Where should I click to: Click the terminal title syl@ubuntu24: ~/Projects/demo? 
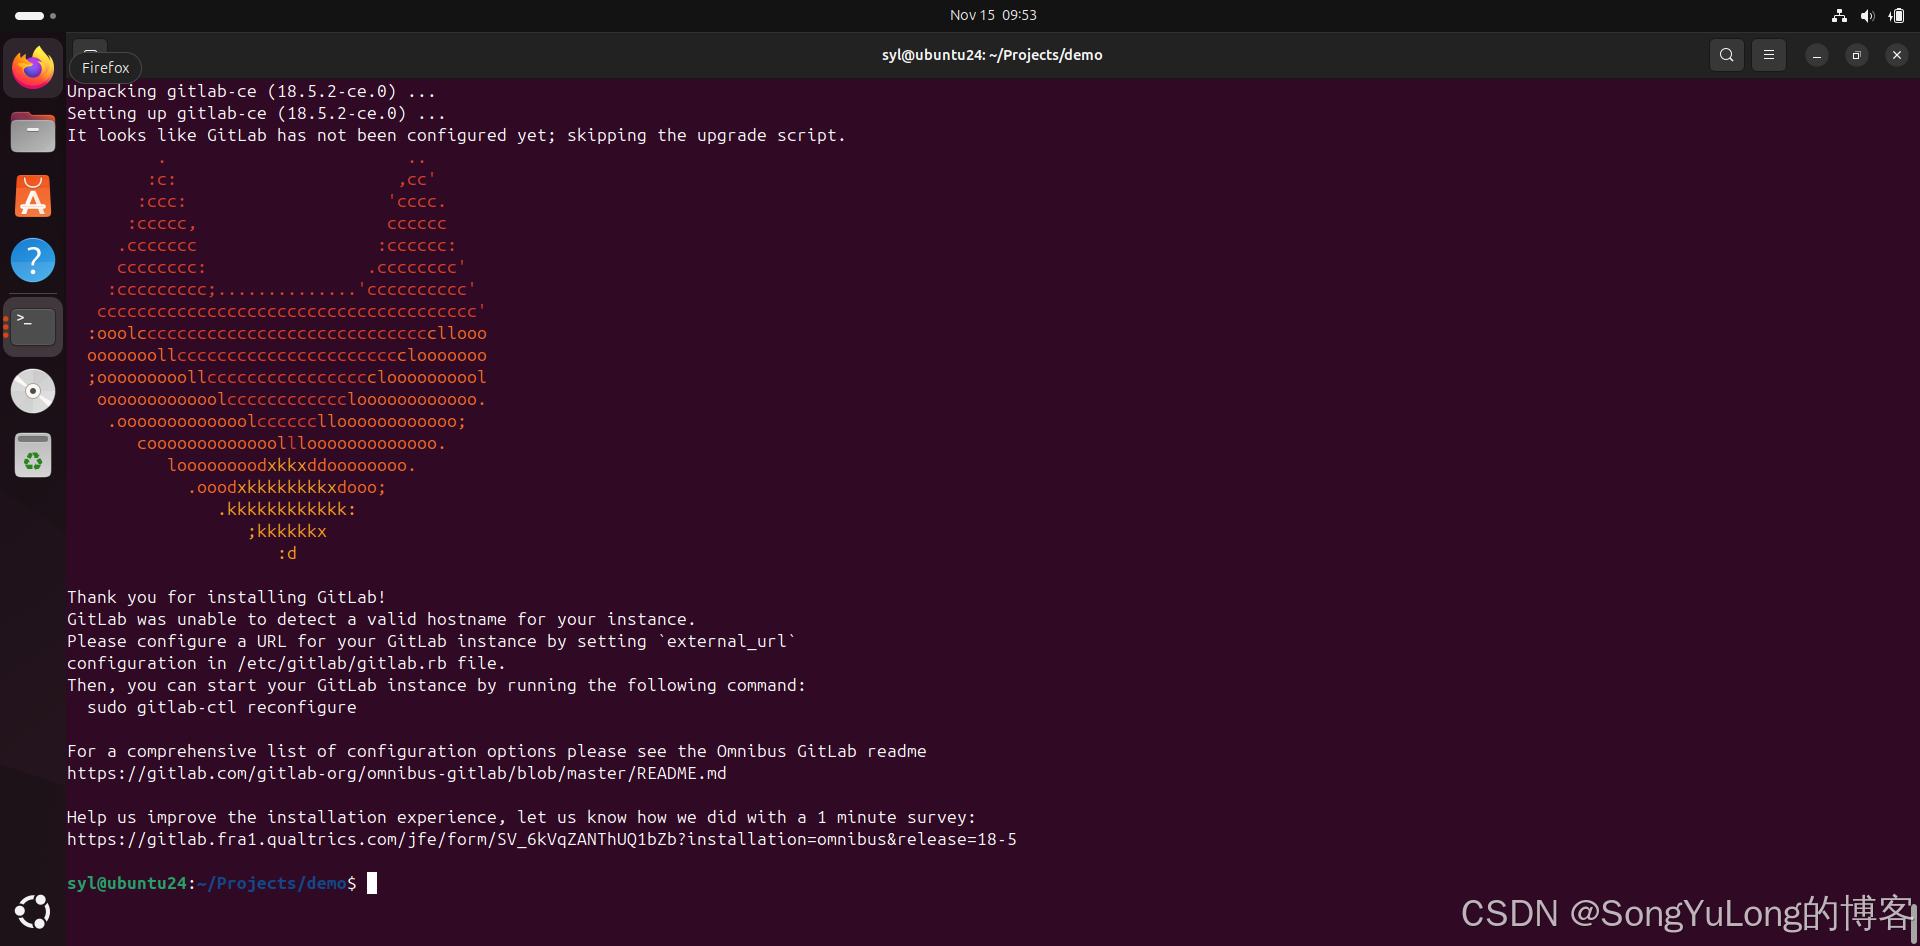992,55
